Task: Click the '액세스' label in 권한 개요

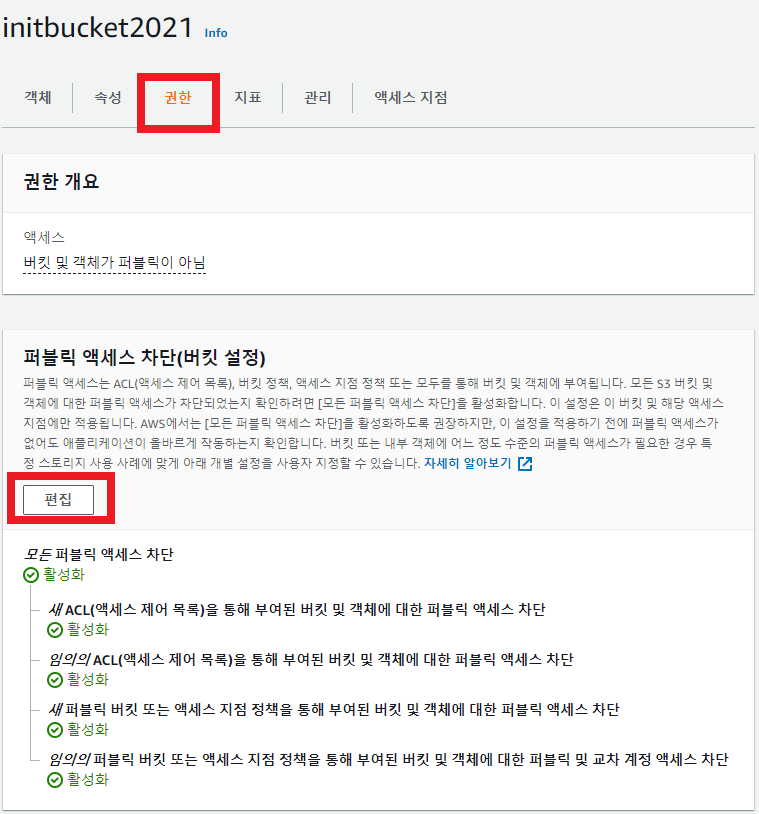Action: point(44,237)
